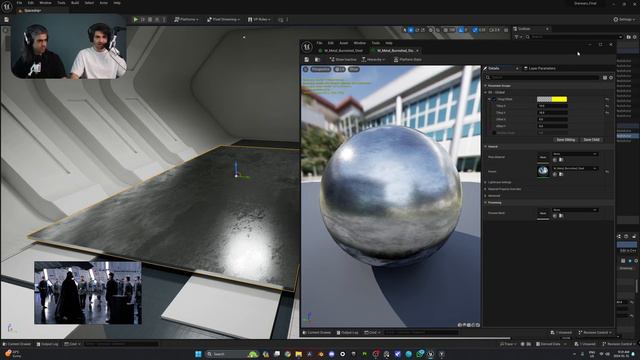Switch to the Details tab in material editor

pos(494,68)
